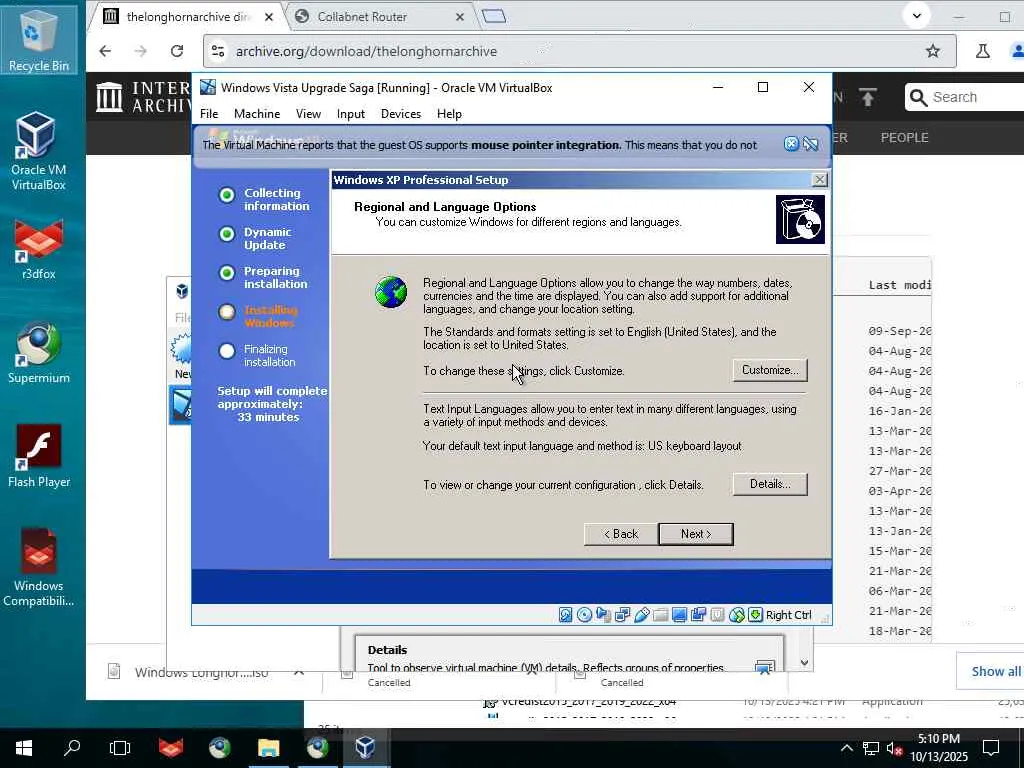Open the Input menu in VirtualBox
The image size is (1024, 768).
coord(351,114)
